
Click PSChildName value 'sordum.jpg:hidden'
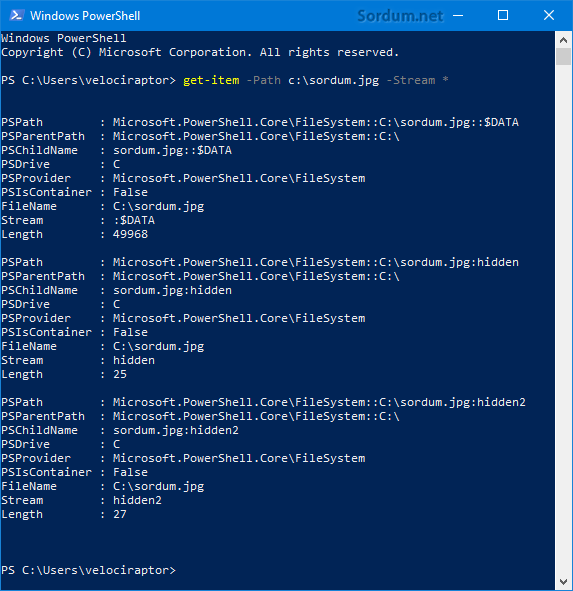click(172, 290)
